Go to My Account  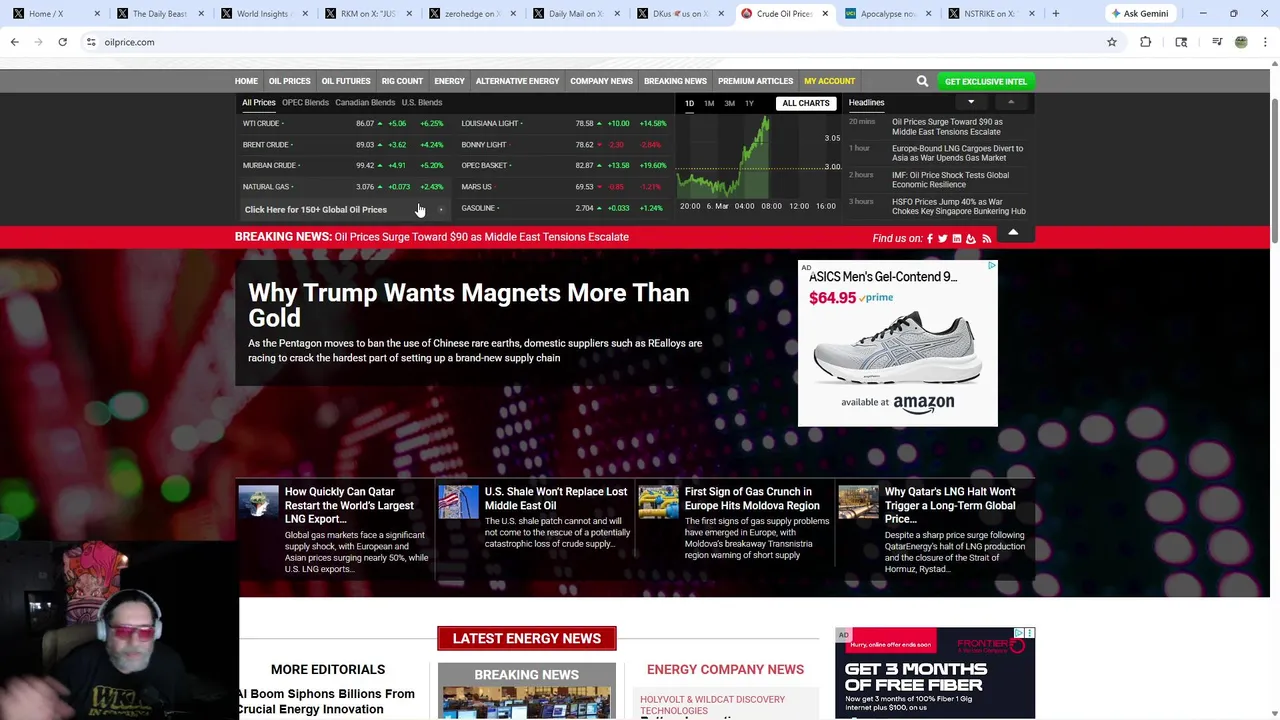(x=829, y=81)
